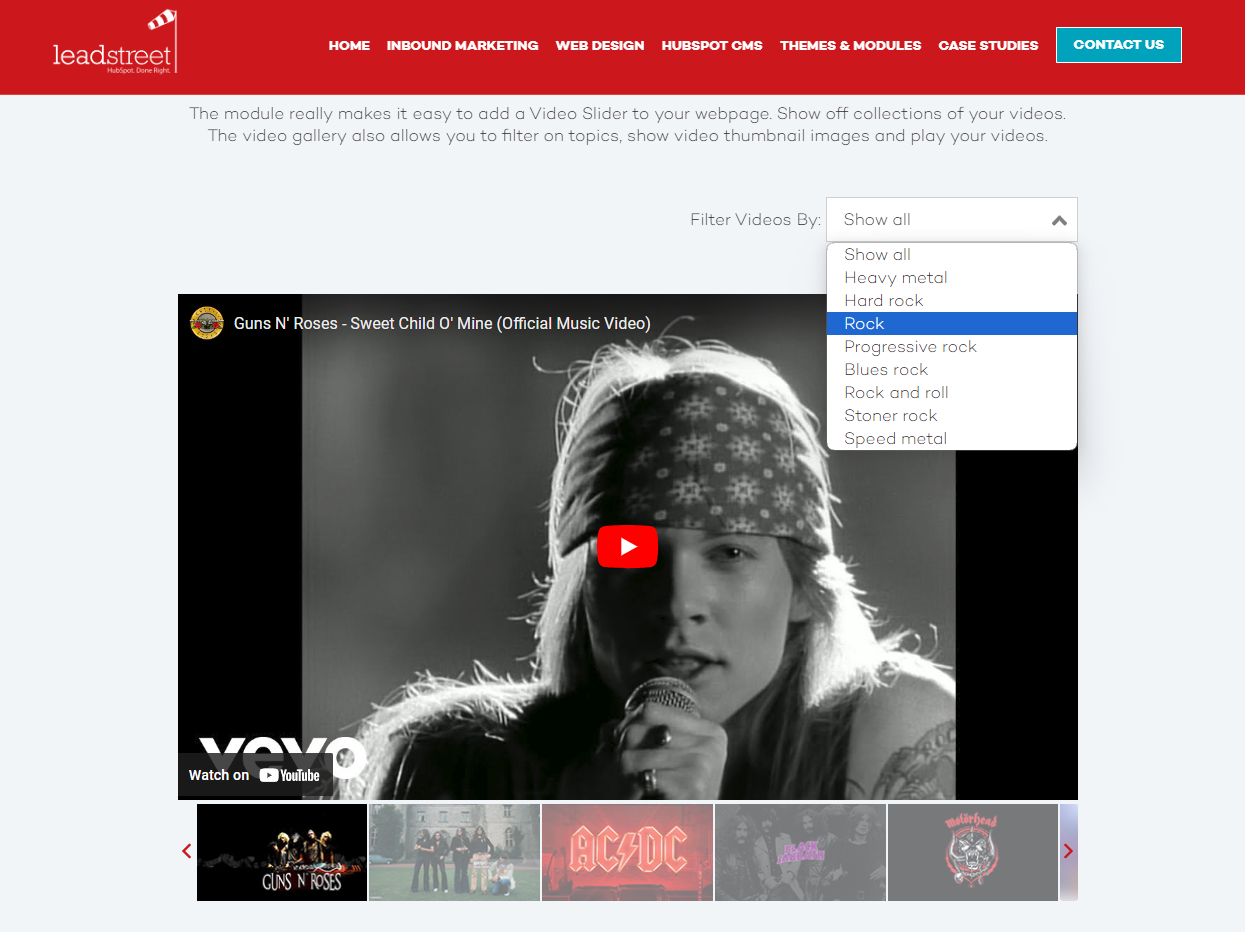Select Blues rock filter option
1245x932 pixels.
(952, 370)
